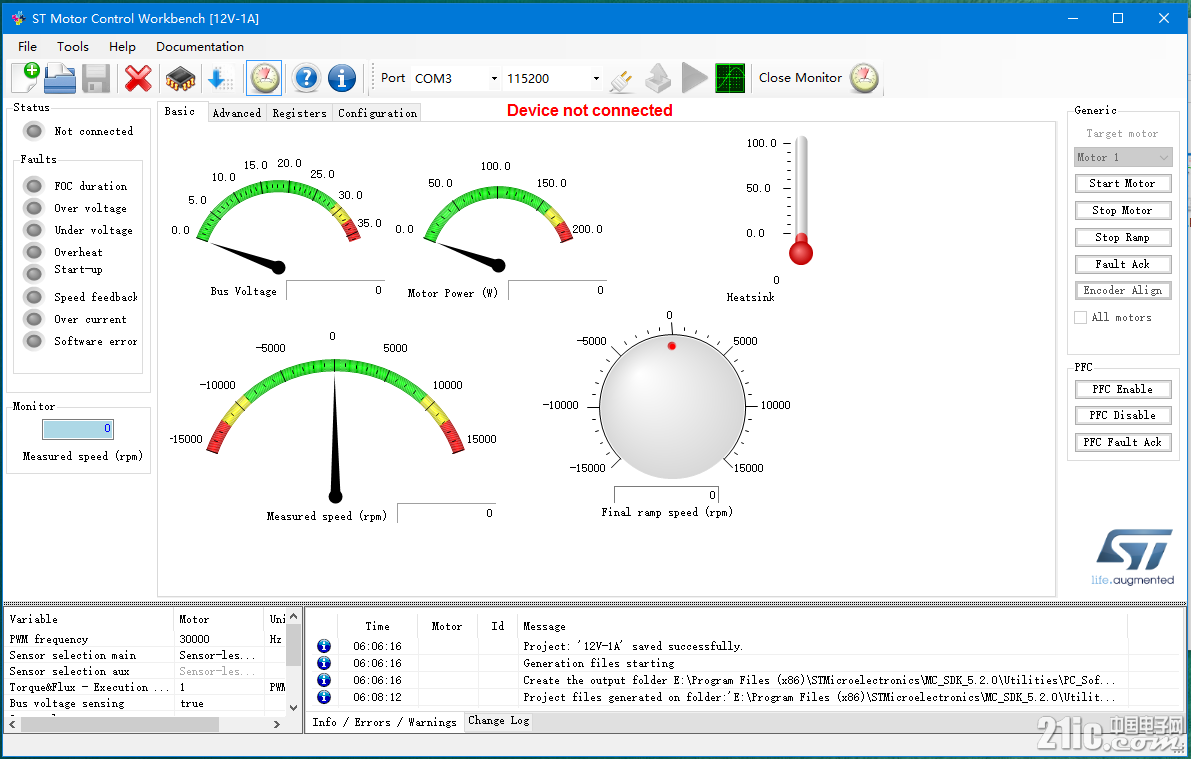Click the Final ramp speed value field

(x=666, y=495)
